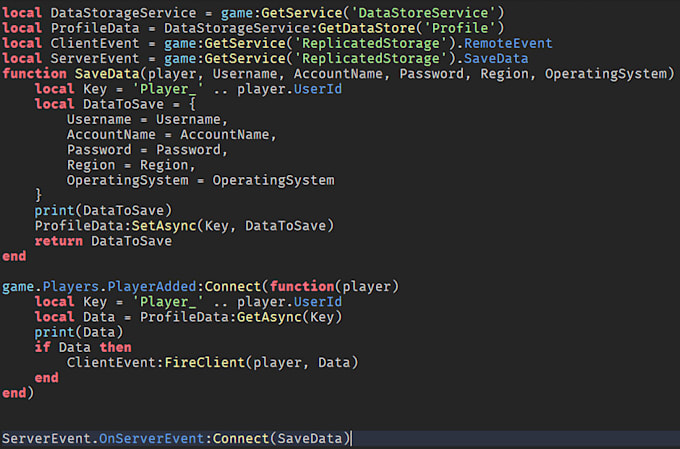Click the indented end closing the if block

[46, 378]
